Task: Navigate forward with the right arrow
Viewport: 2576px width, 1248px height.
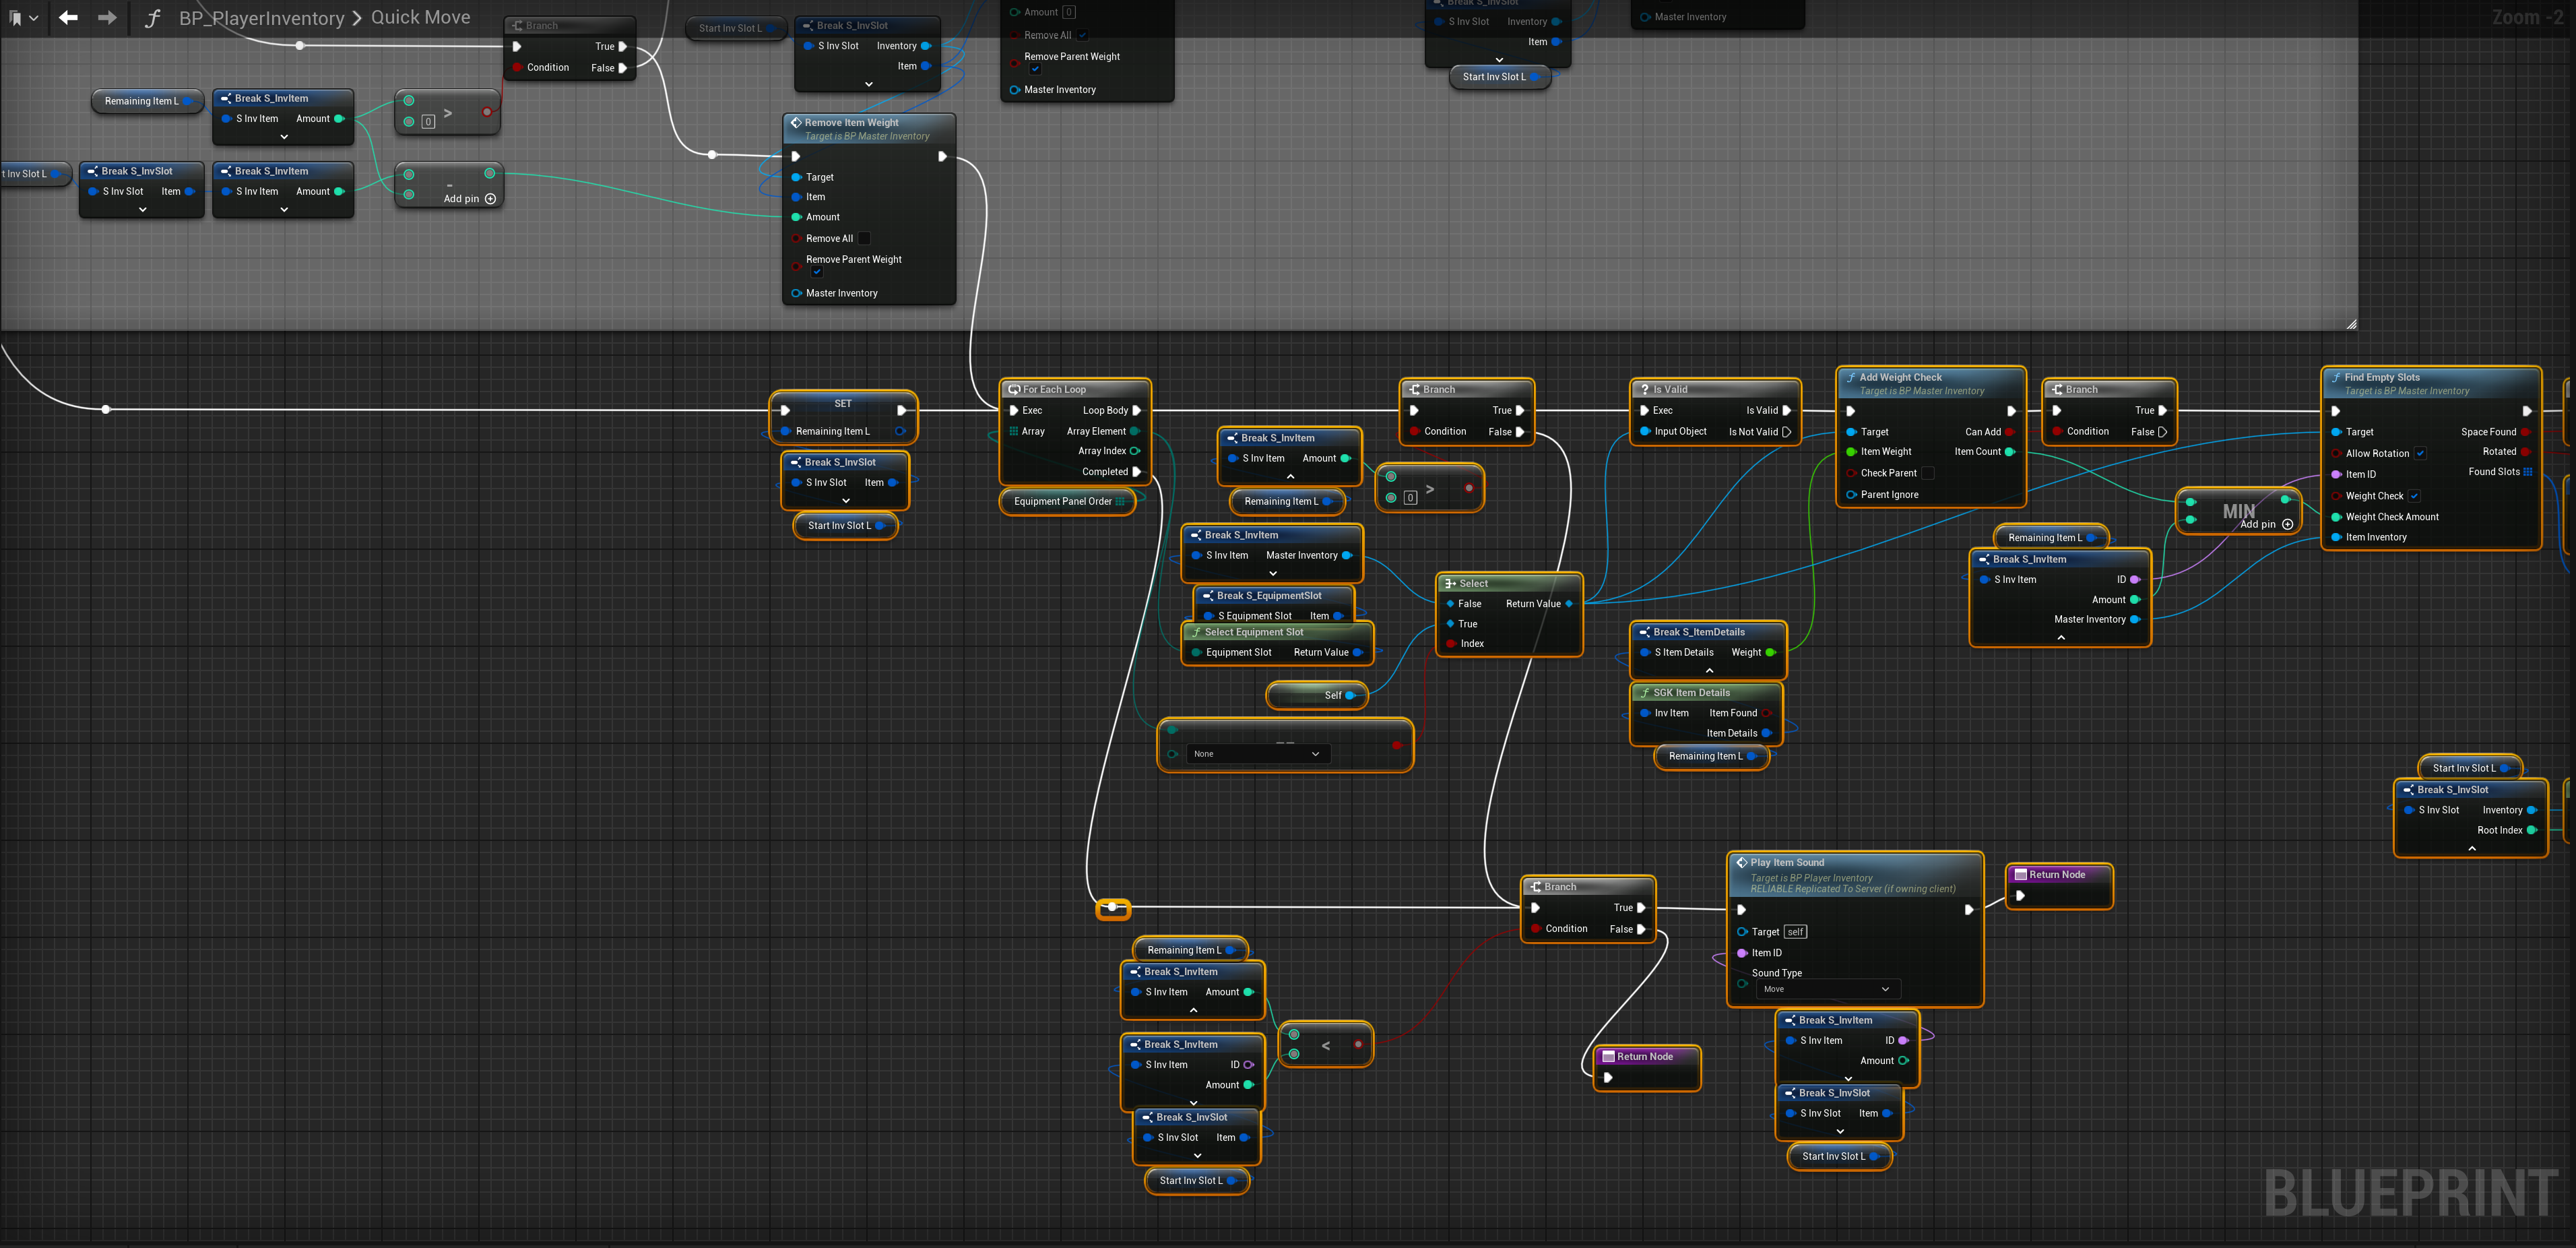Action: point(107,18)
